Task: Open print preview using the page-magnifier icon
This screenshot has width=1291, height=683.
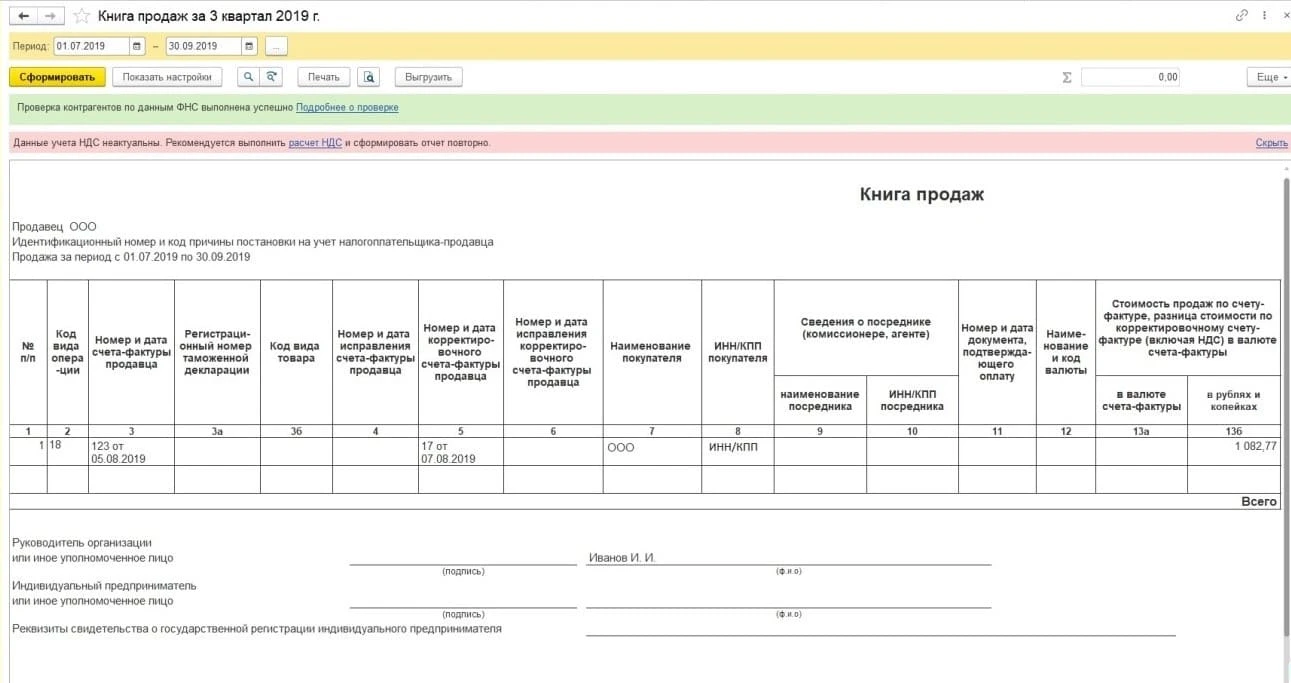Action: click(368, 77)
